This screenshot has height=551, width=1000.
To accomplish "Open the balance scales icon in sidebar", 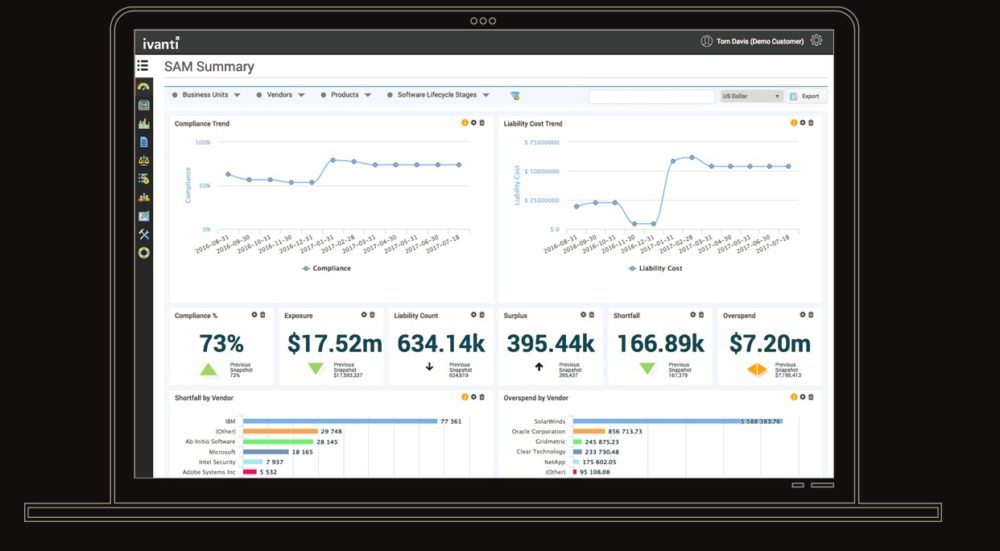I will pyautogui.click(x=143, y=159).
